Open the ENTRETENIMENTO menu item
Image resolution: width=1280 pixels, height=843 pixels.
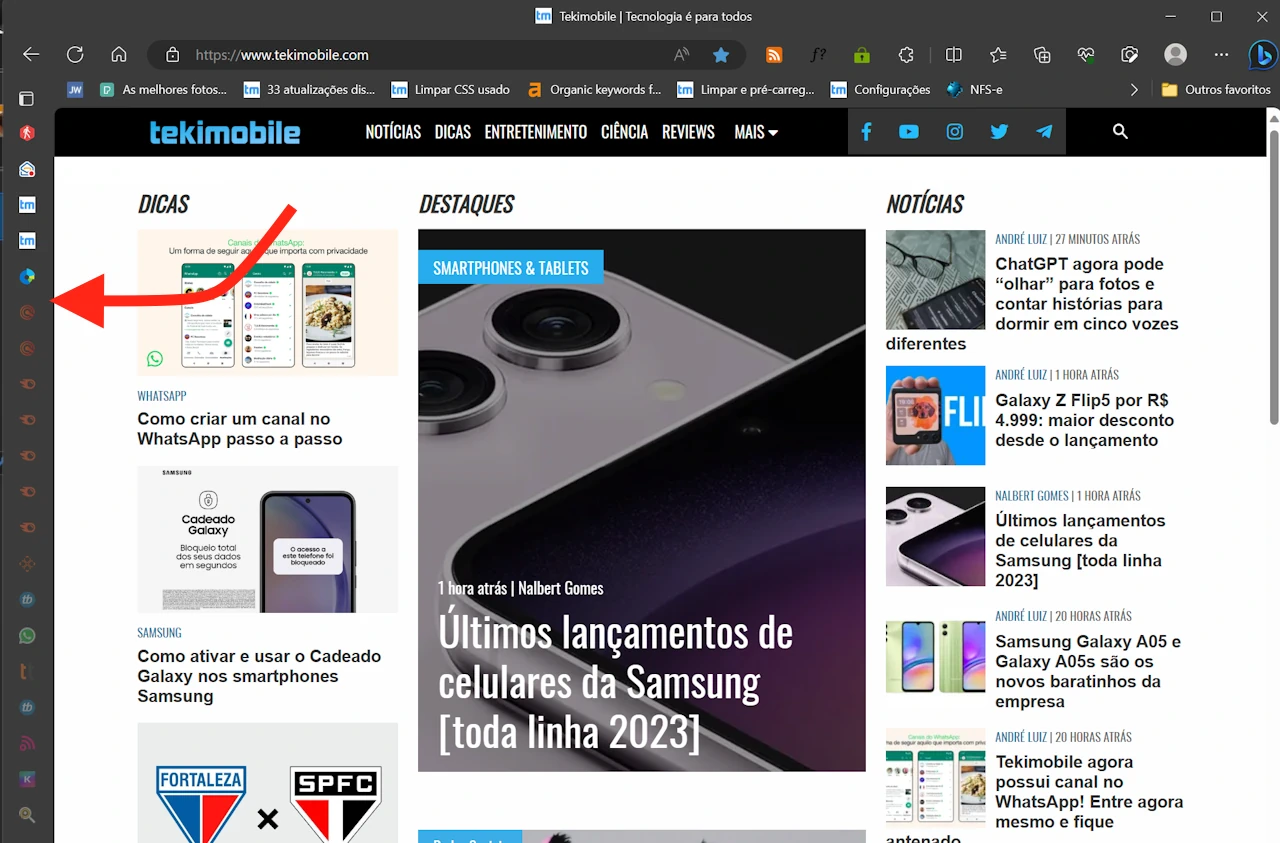pyautogui.click(x=536, y=132)
